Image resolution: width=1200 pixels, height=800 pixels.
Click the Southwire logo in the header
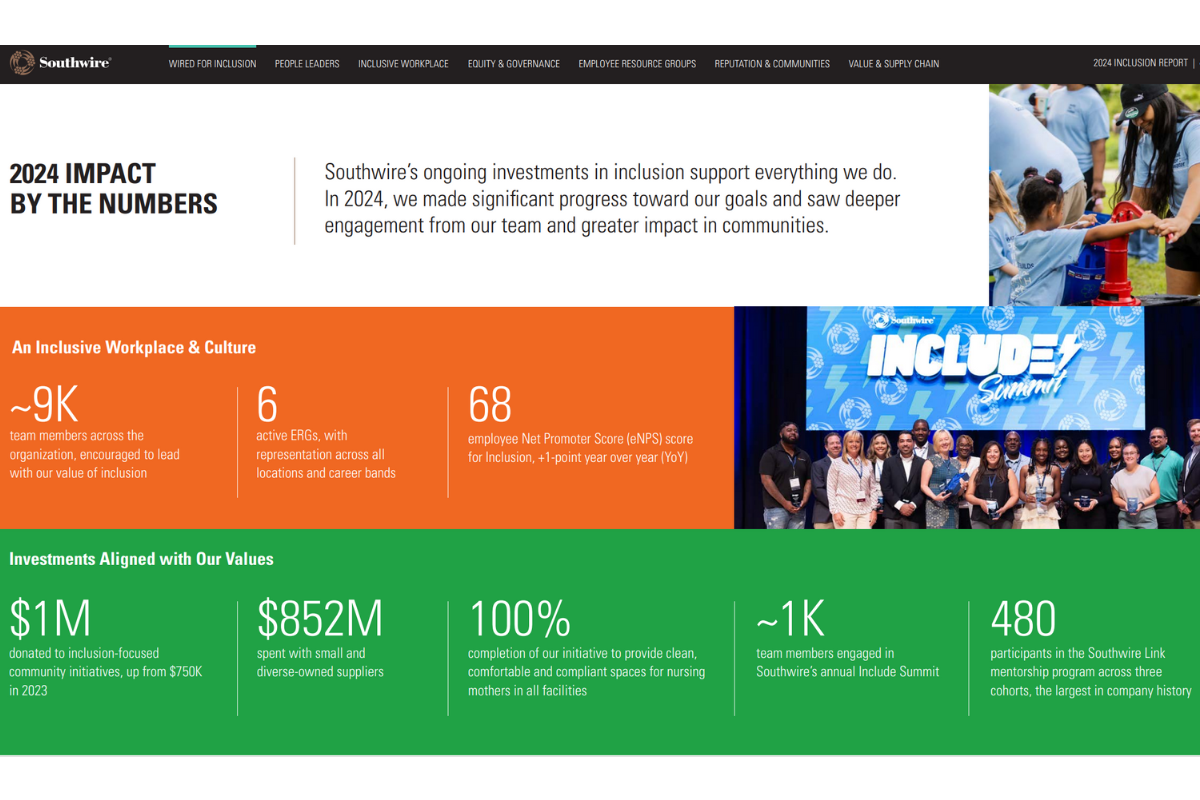[x=61, y=63]
